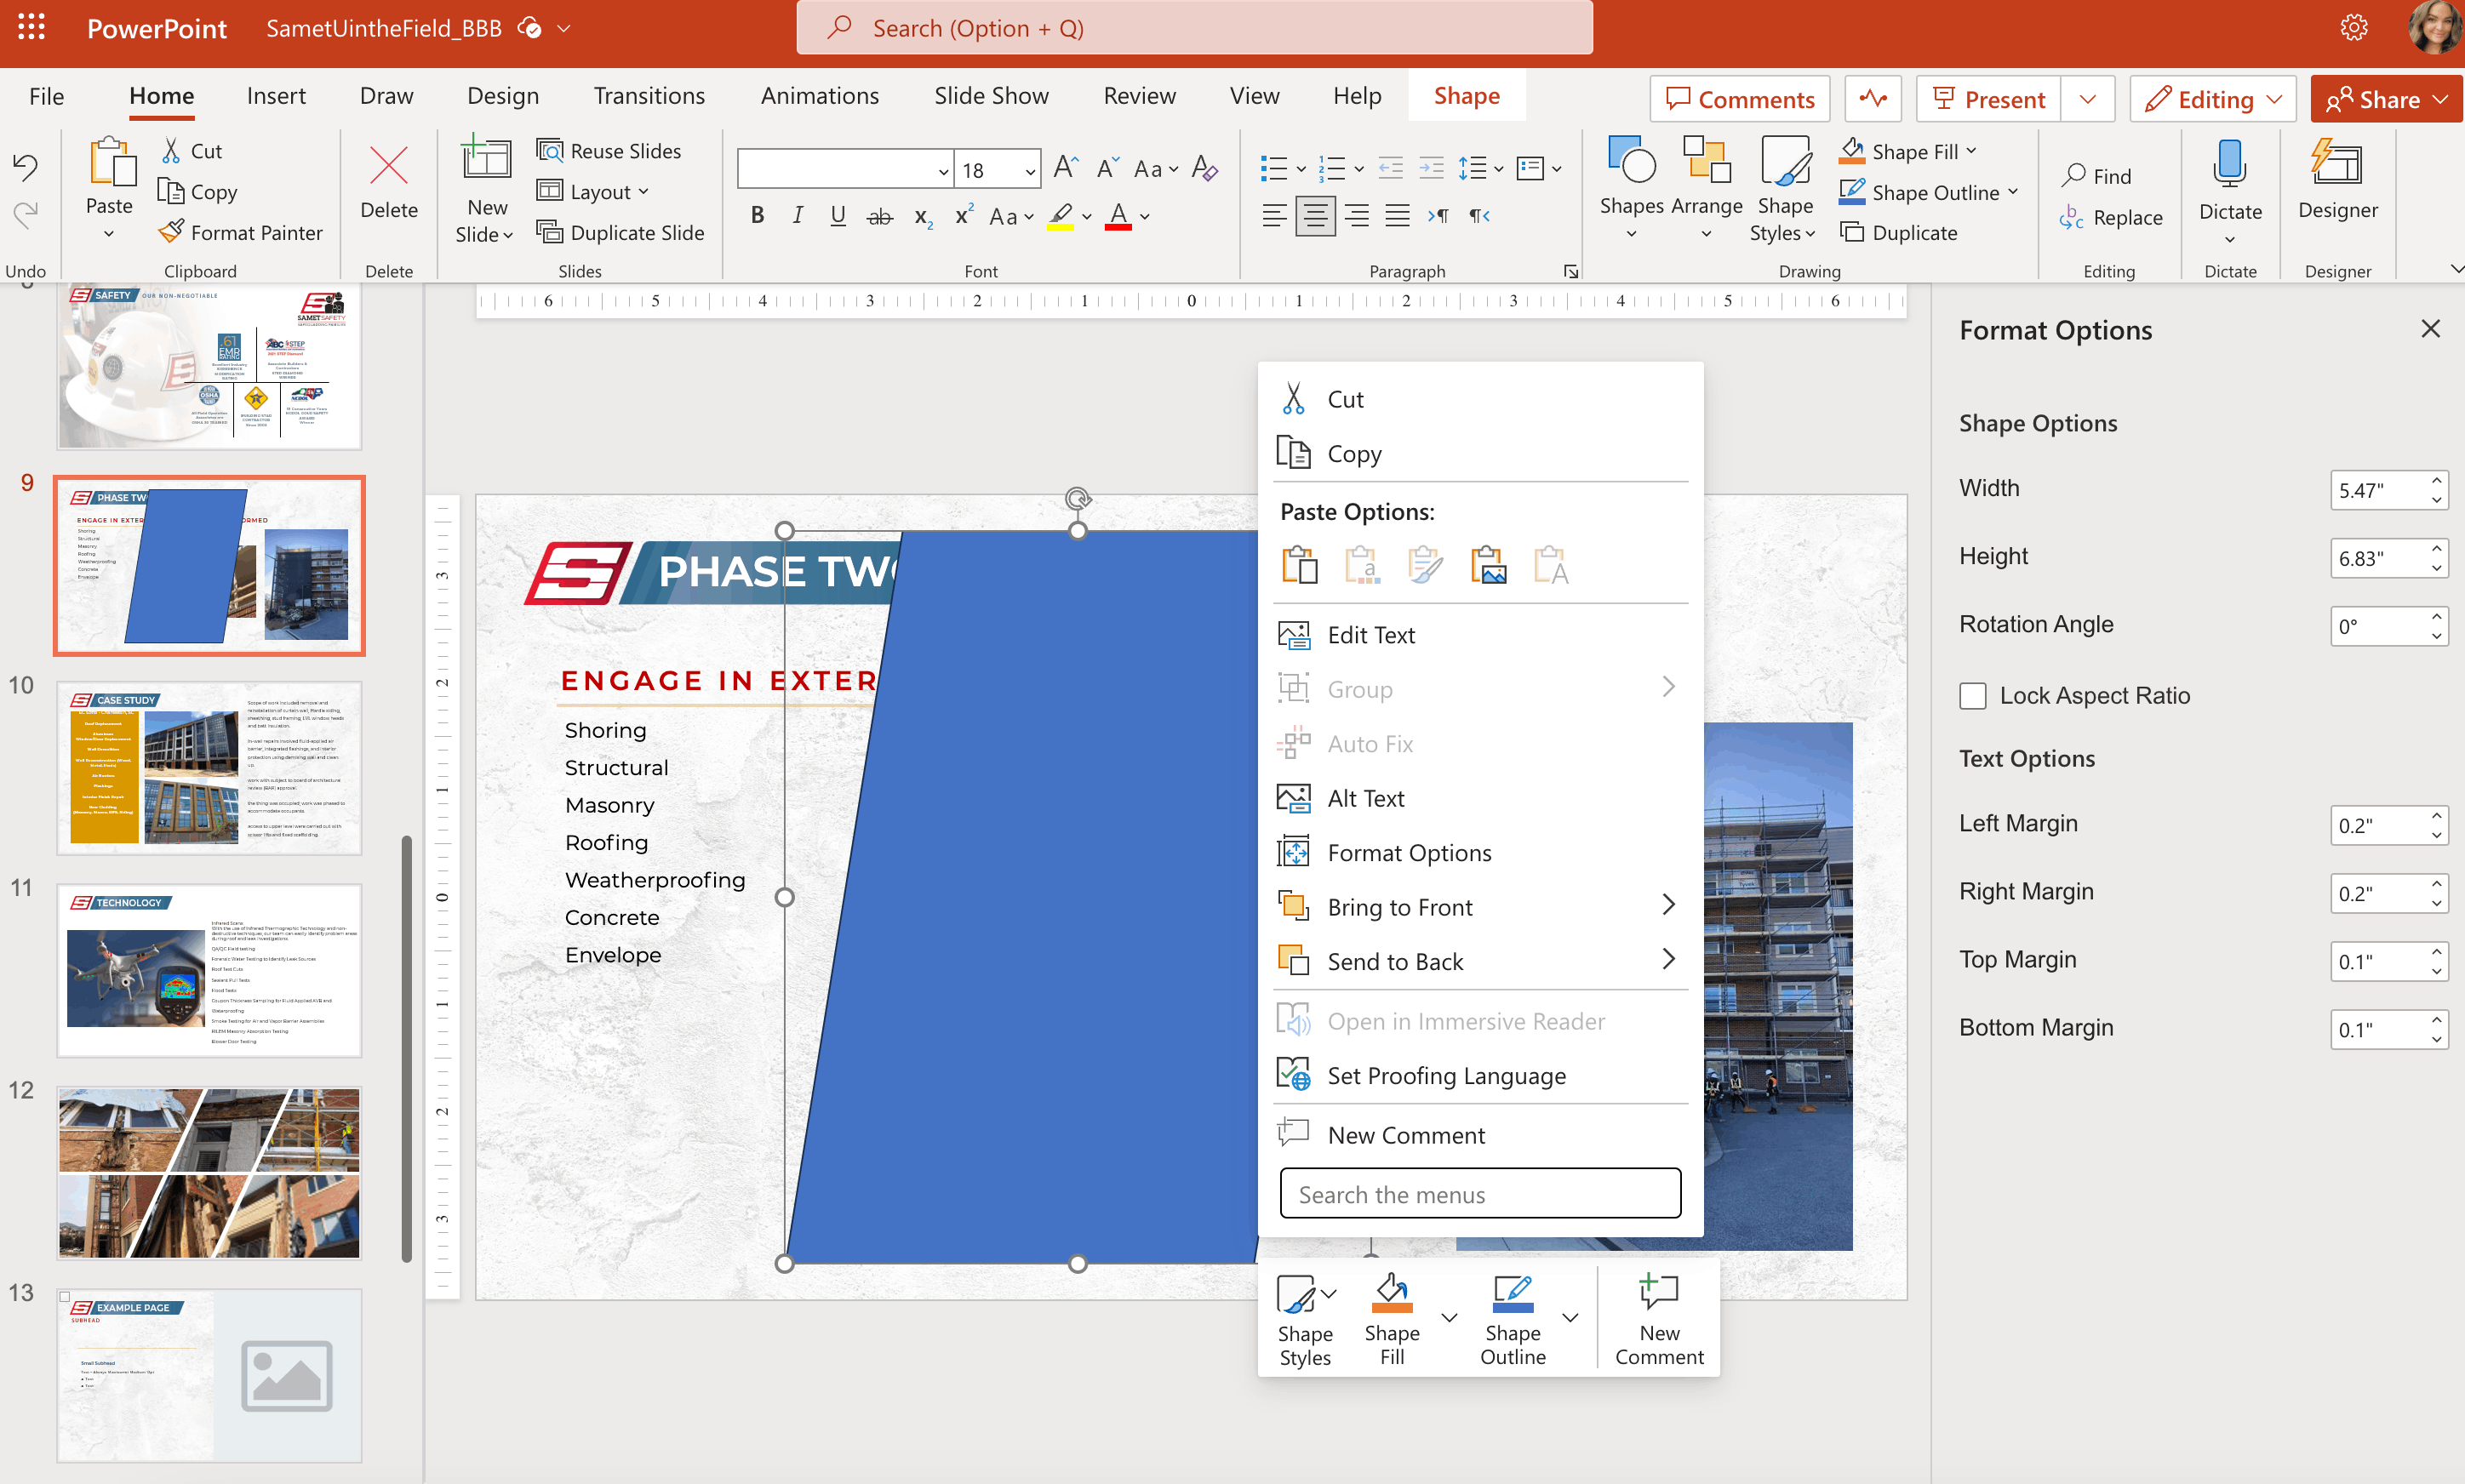2465x1484 pixels.
Task: Click the center align text icon
Action: pyautogui.click(x=1315, y=216)
